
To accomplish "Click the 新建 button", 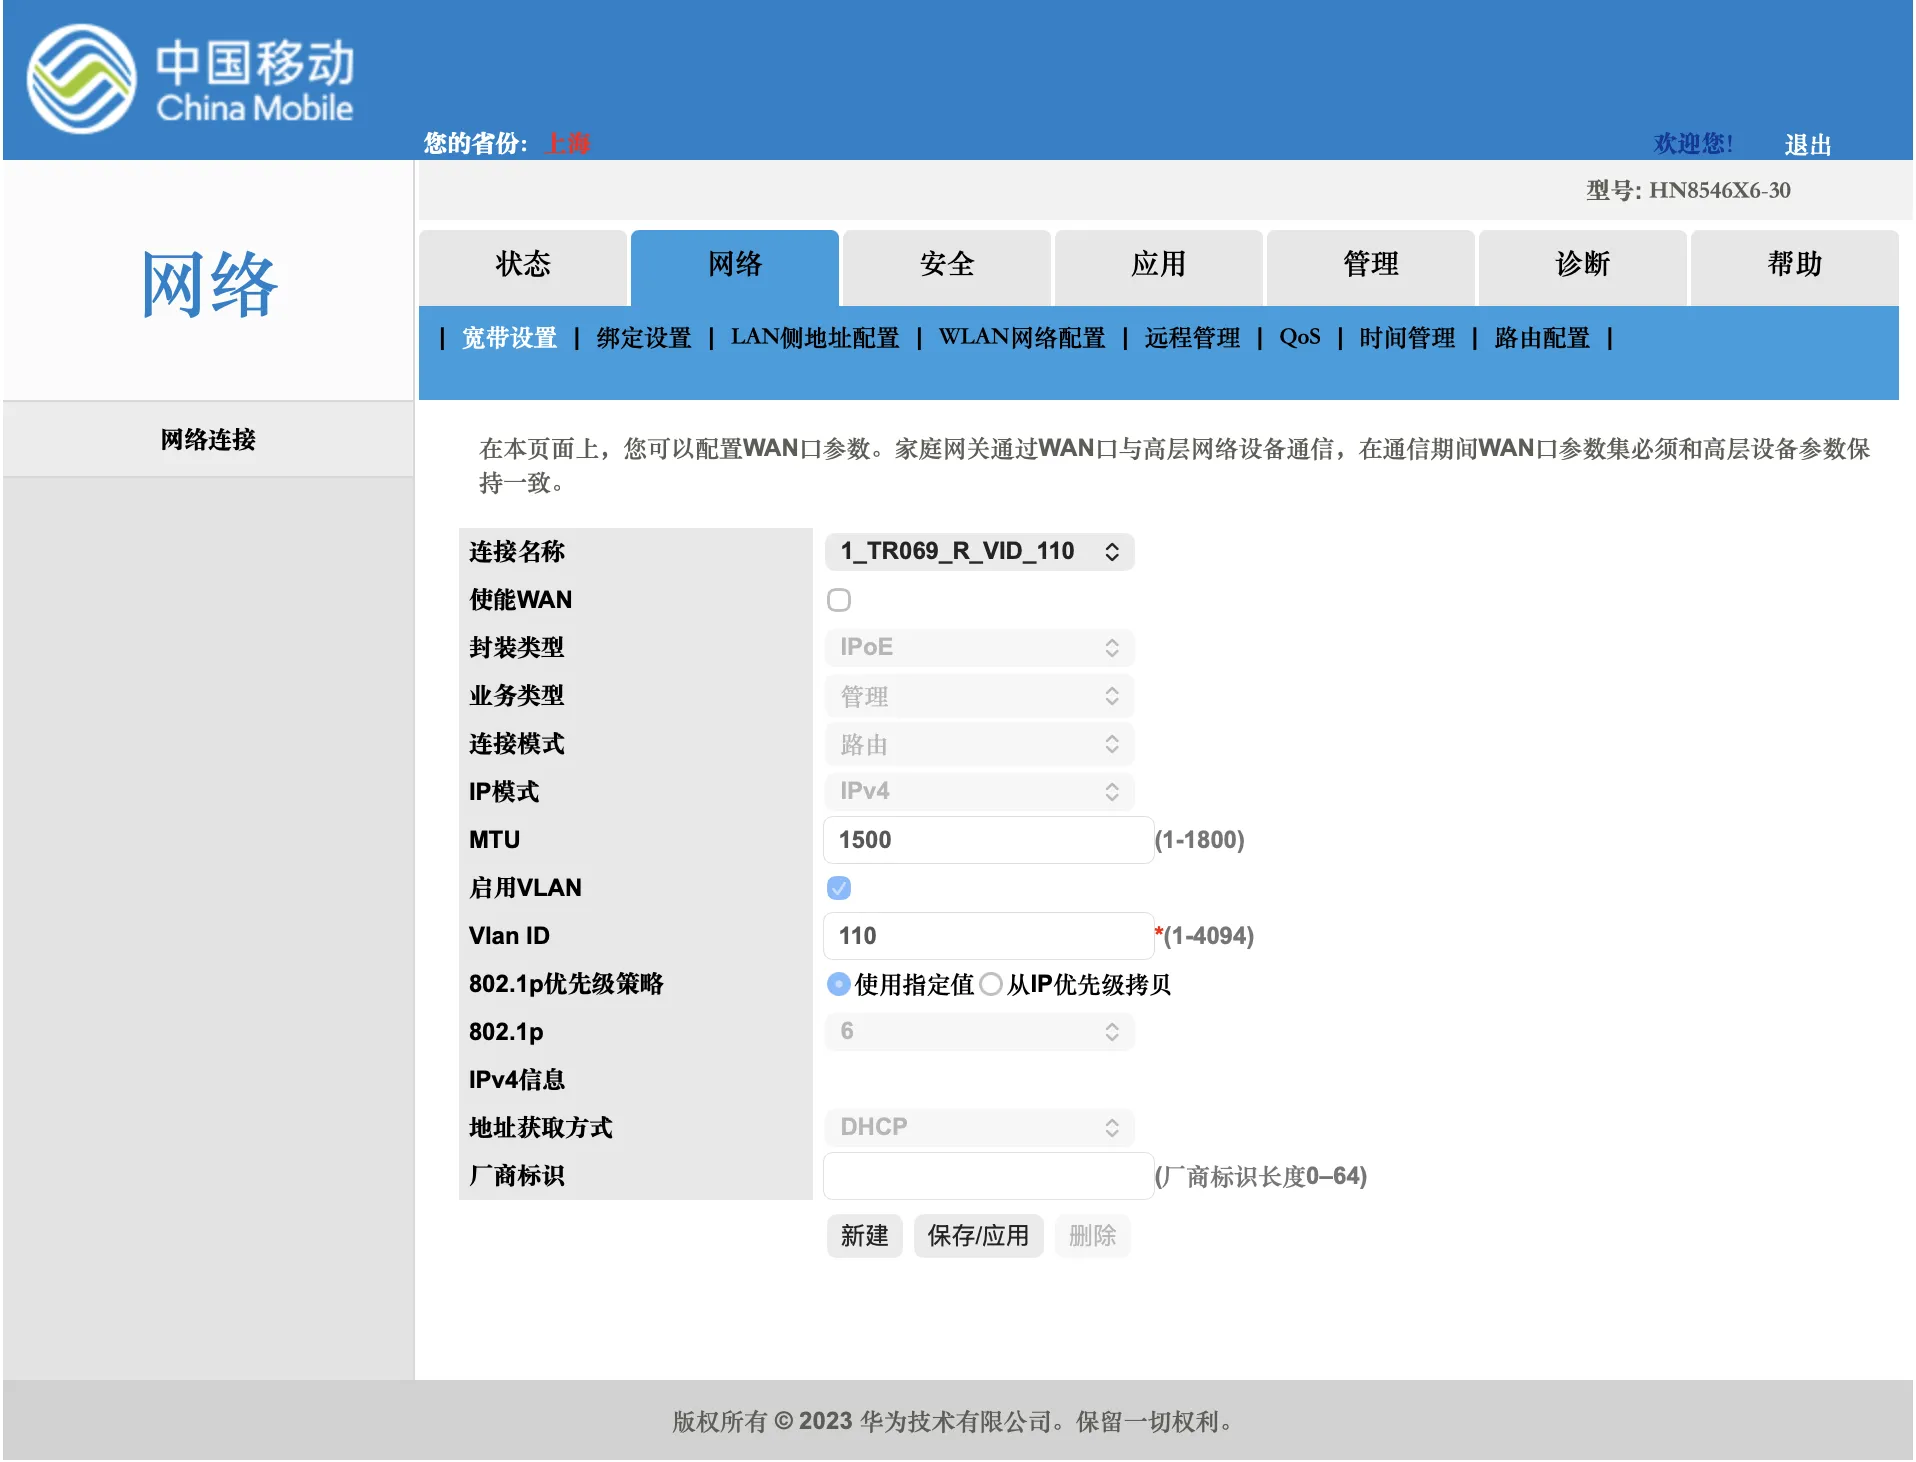I will coord(864,1236).
